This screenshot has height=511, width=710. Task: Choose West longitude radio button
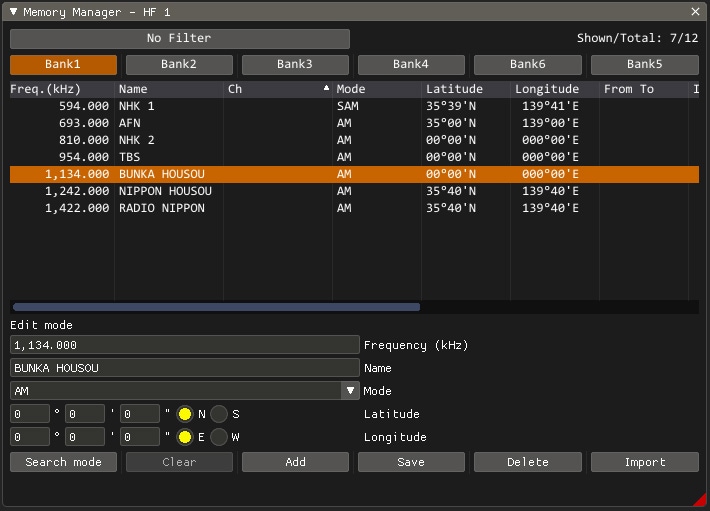point(219,437)
